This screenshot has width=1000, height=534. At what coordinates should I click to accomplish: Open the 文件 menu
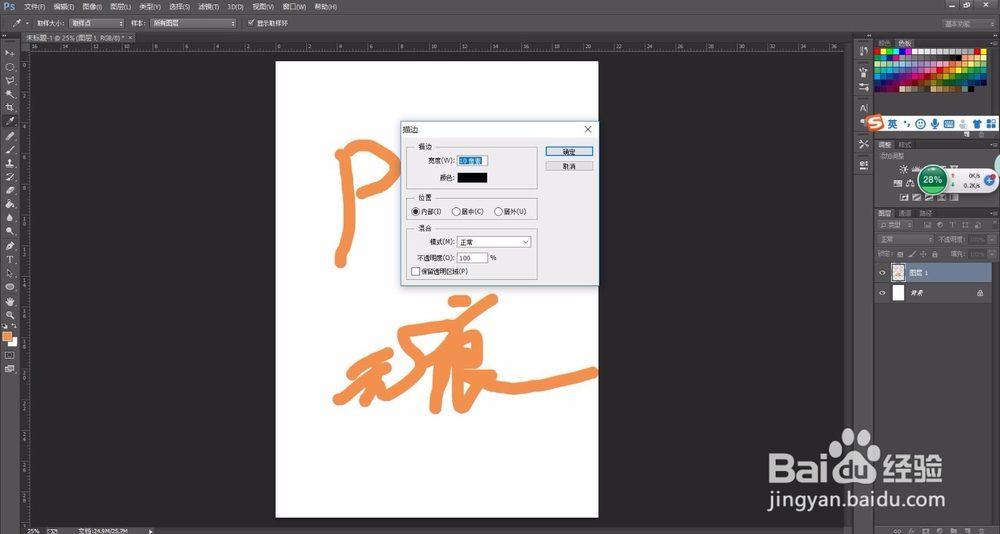point(34,7)
